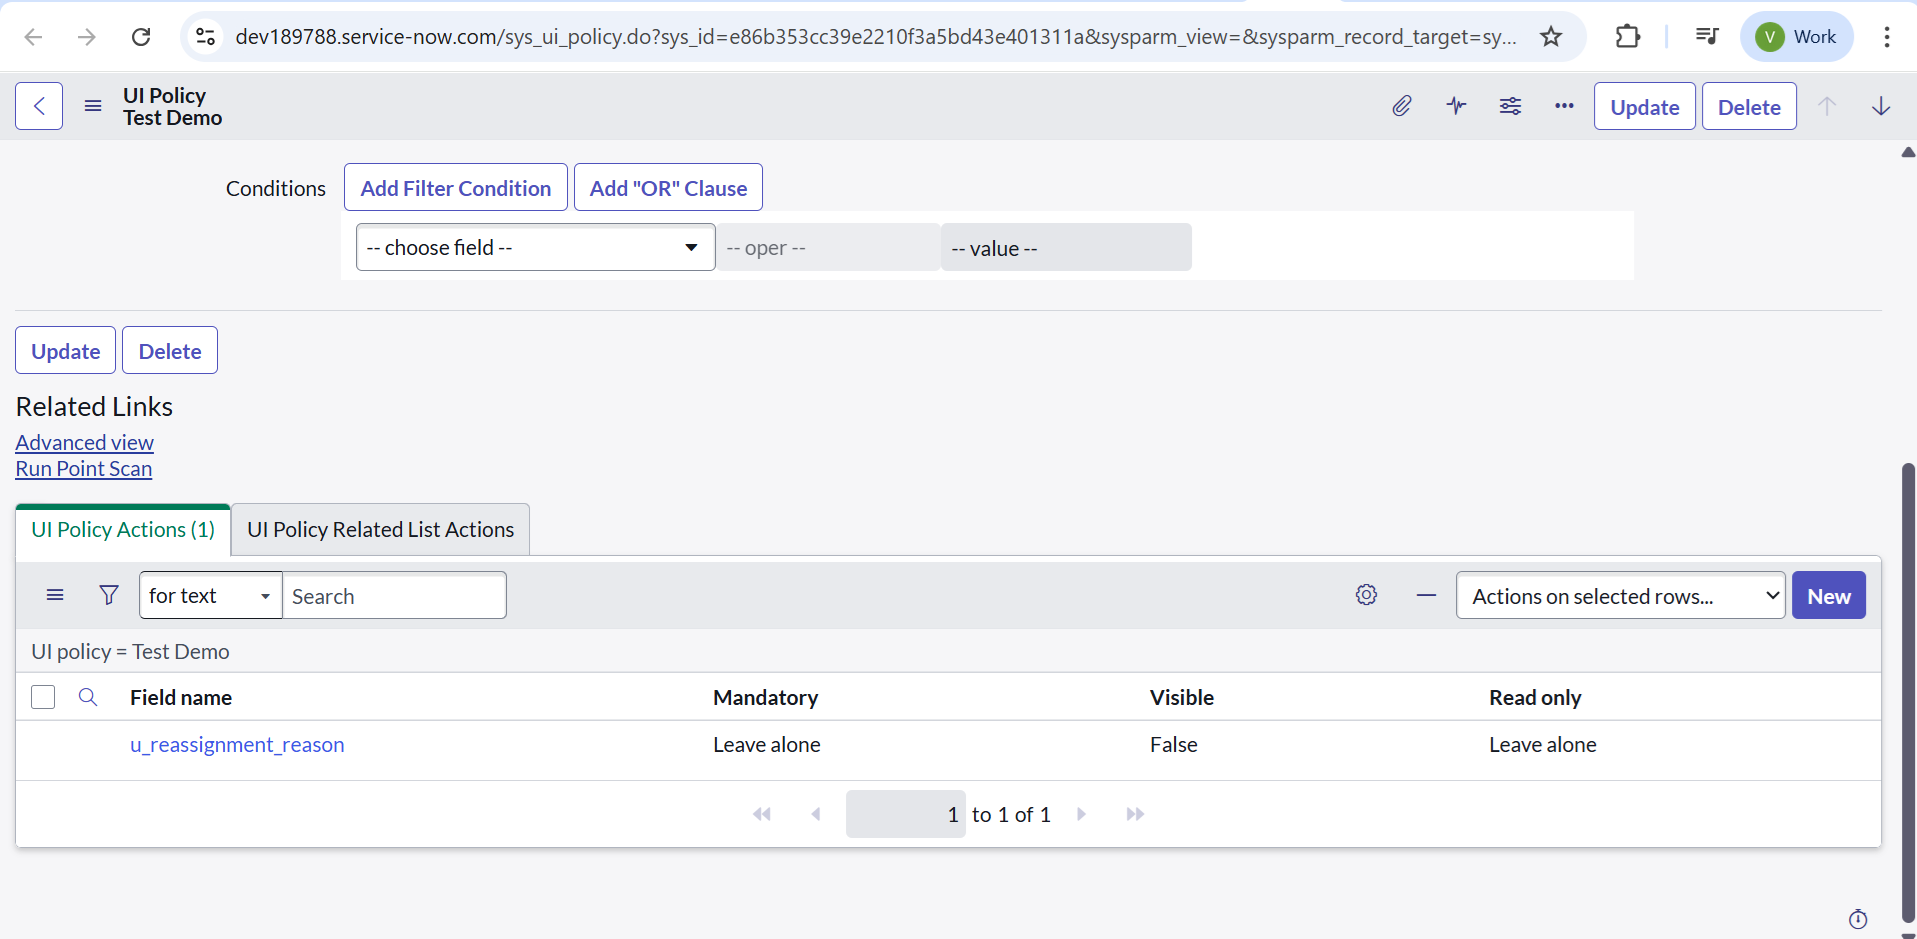Open Actions on selected rows dropdown
The image size is (1917, 939).
click(x=1620, y=596)
